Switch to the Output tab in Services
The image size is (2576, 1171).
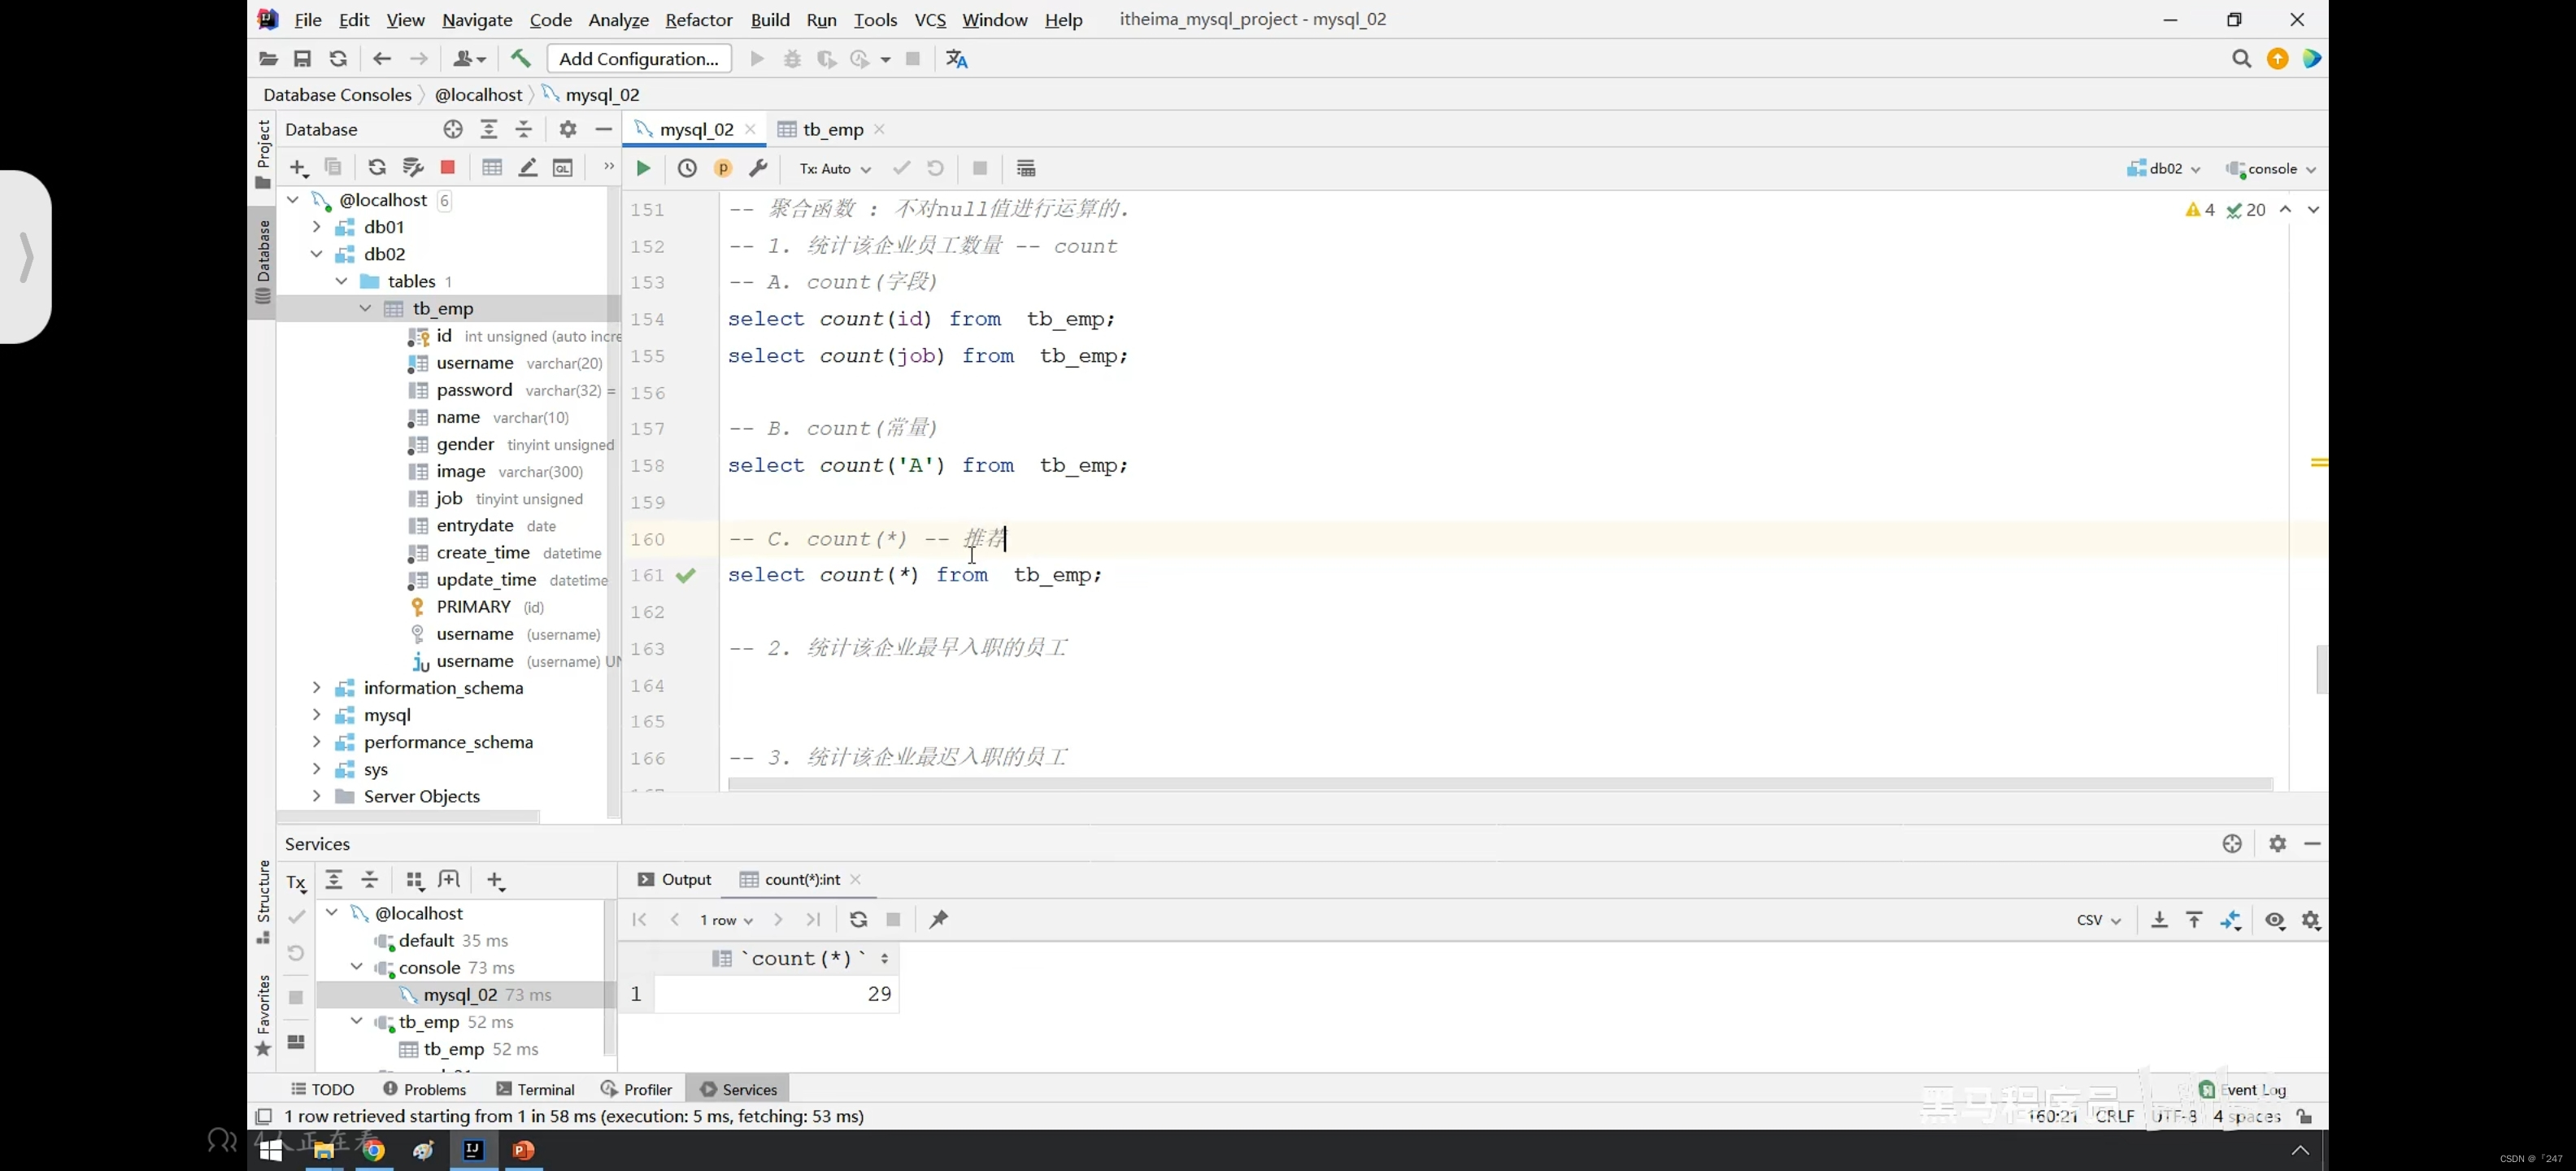click(675, 880)
